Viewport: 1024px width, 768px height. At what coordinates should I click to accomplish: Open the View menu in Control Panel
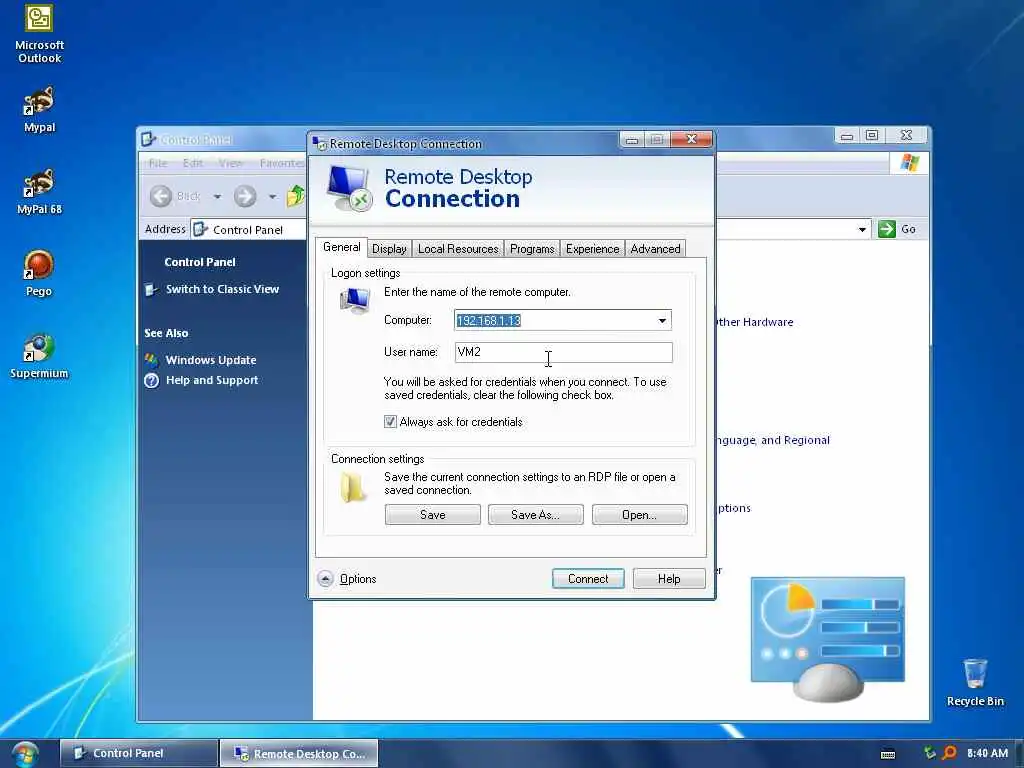pyautogui.click(x=231, y=163)
